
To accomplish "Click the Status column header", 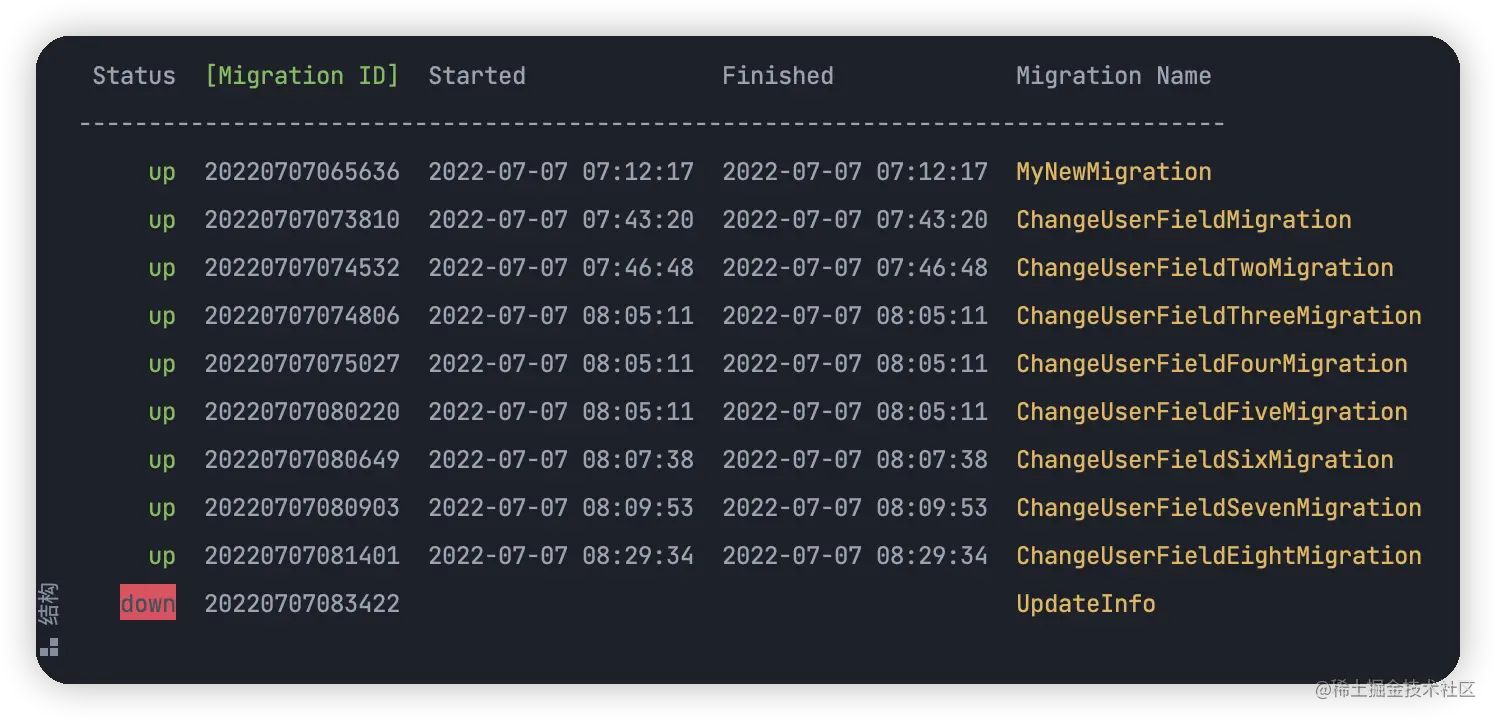I will click(x=134, y=76).
